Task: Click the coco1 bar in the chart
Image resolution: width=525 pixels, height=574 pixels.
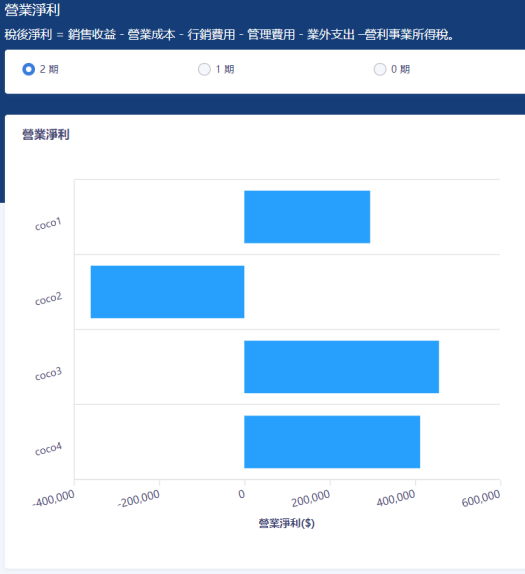Action: pos(307,217)
